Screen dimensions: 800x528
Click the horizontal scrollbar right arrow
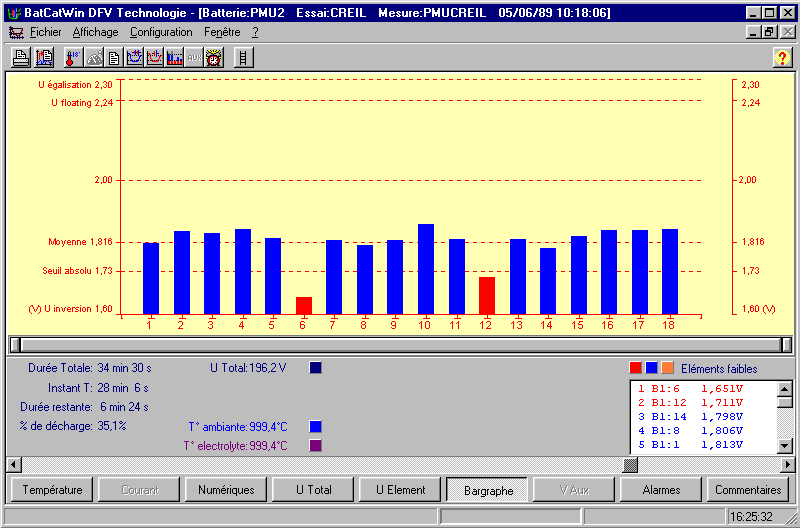pos(788,465)
